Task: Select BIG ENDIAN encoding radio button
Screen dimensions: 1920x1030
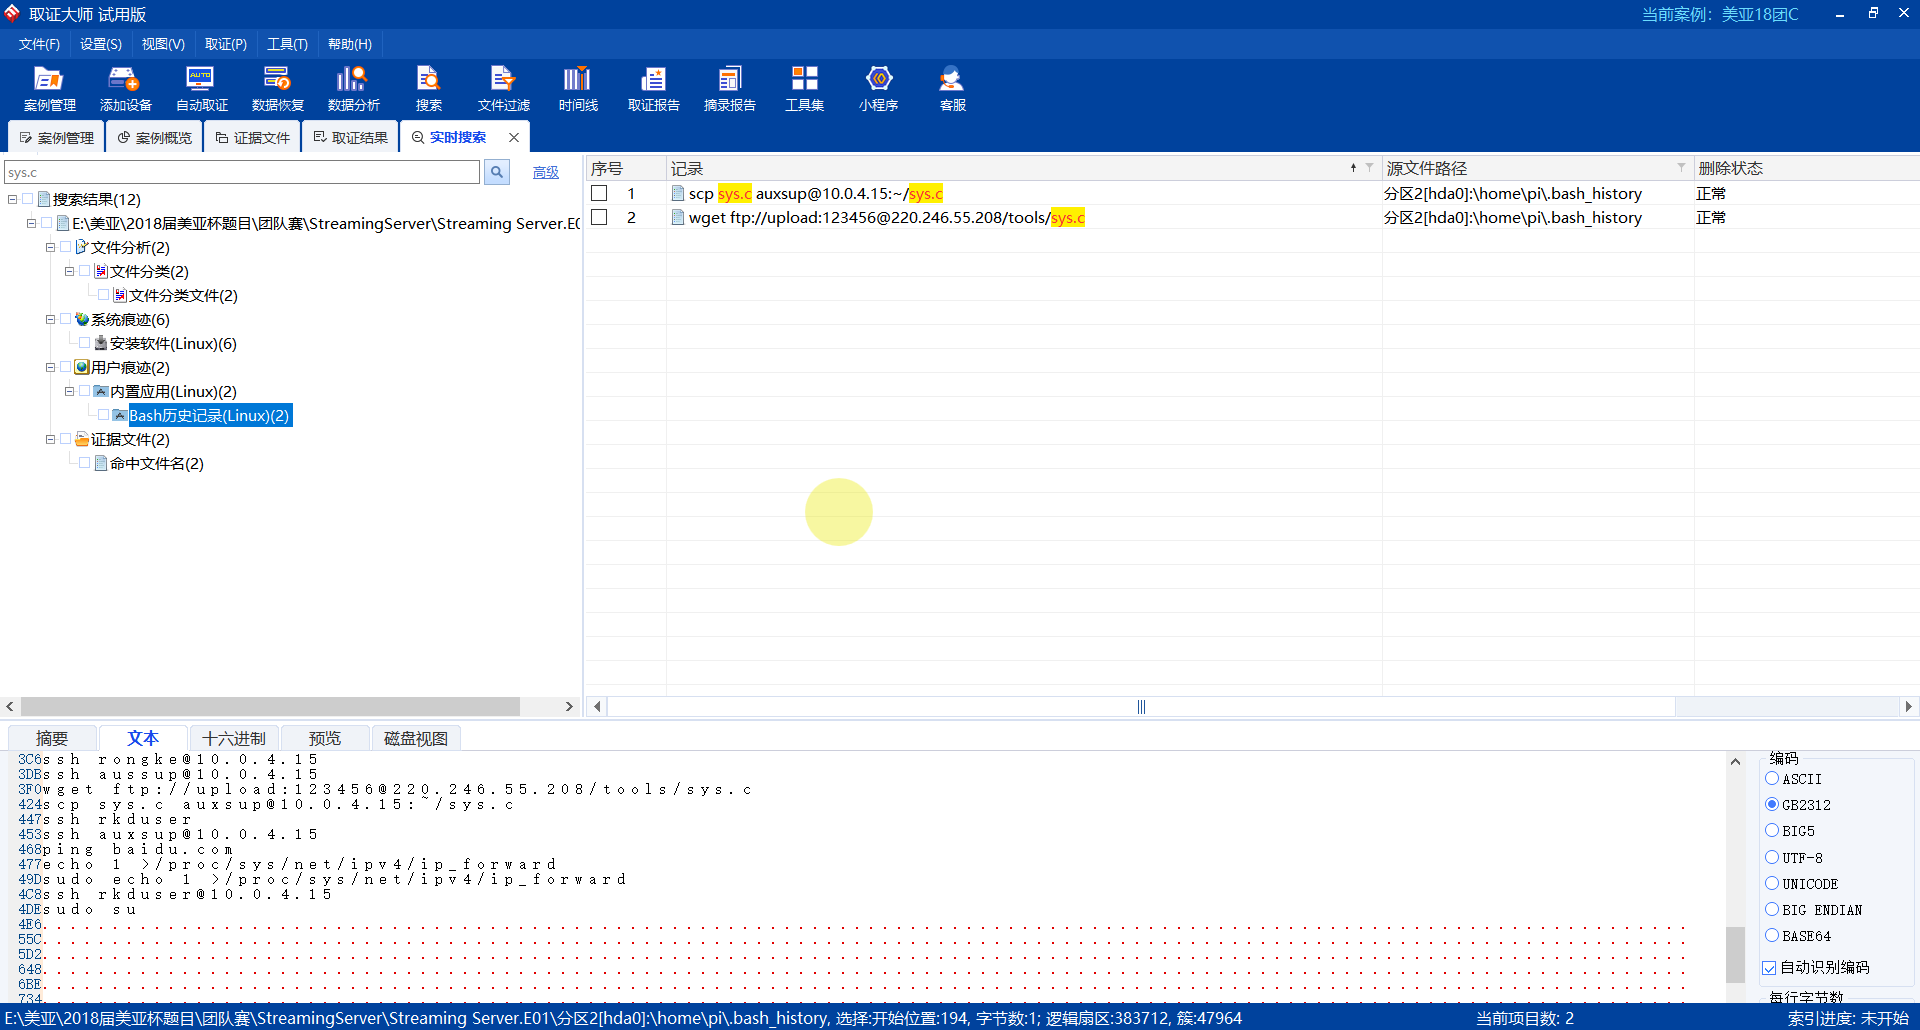Action: [1772, 909]
